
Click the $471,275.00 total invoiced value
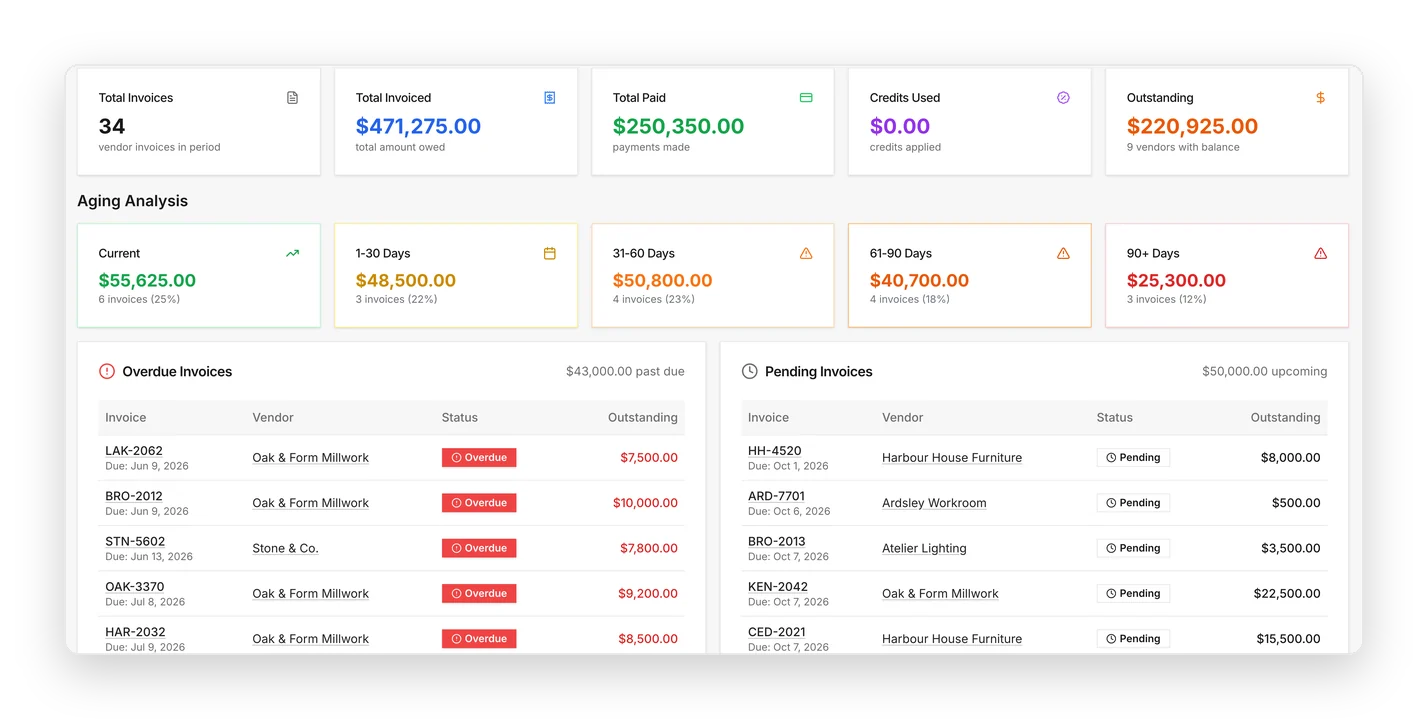418,127
